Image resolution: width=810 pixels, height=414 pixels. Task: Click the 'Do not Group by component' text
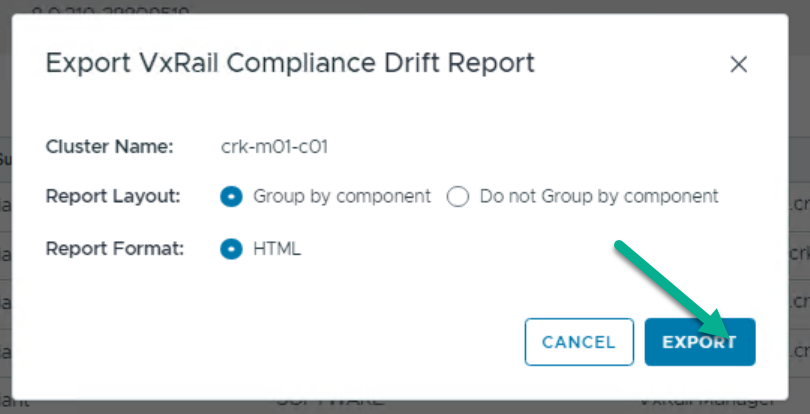598,197
